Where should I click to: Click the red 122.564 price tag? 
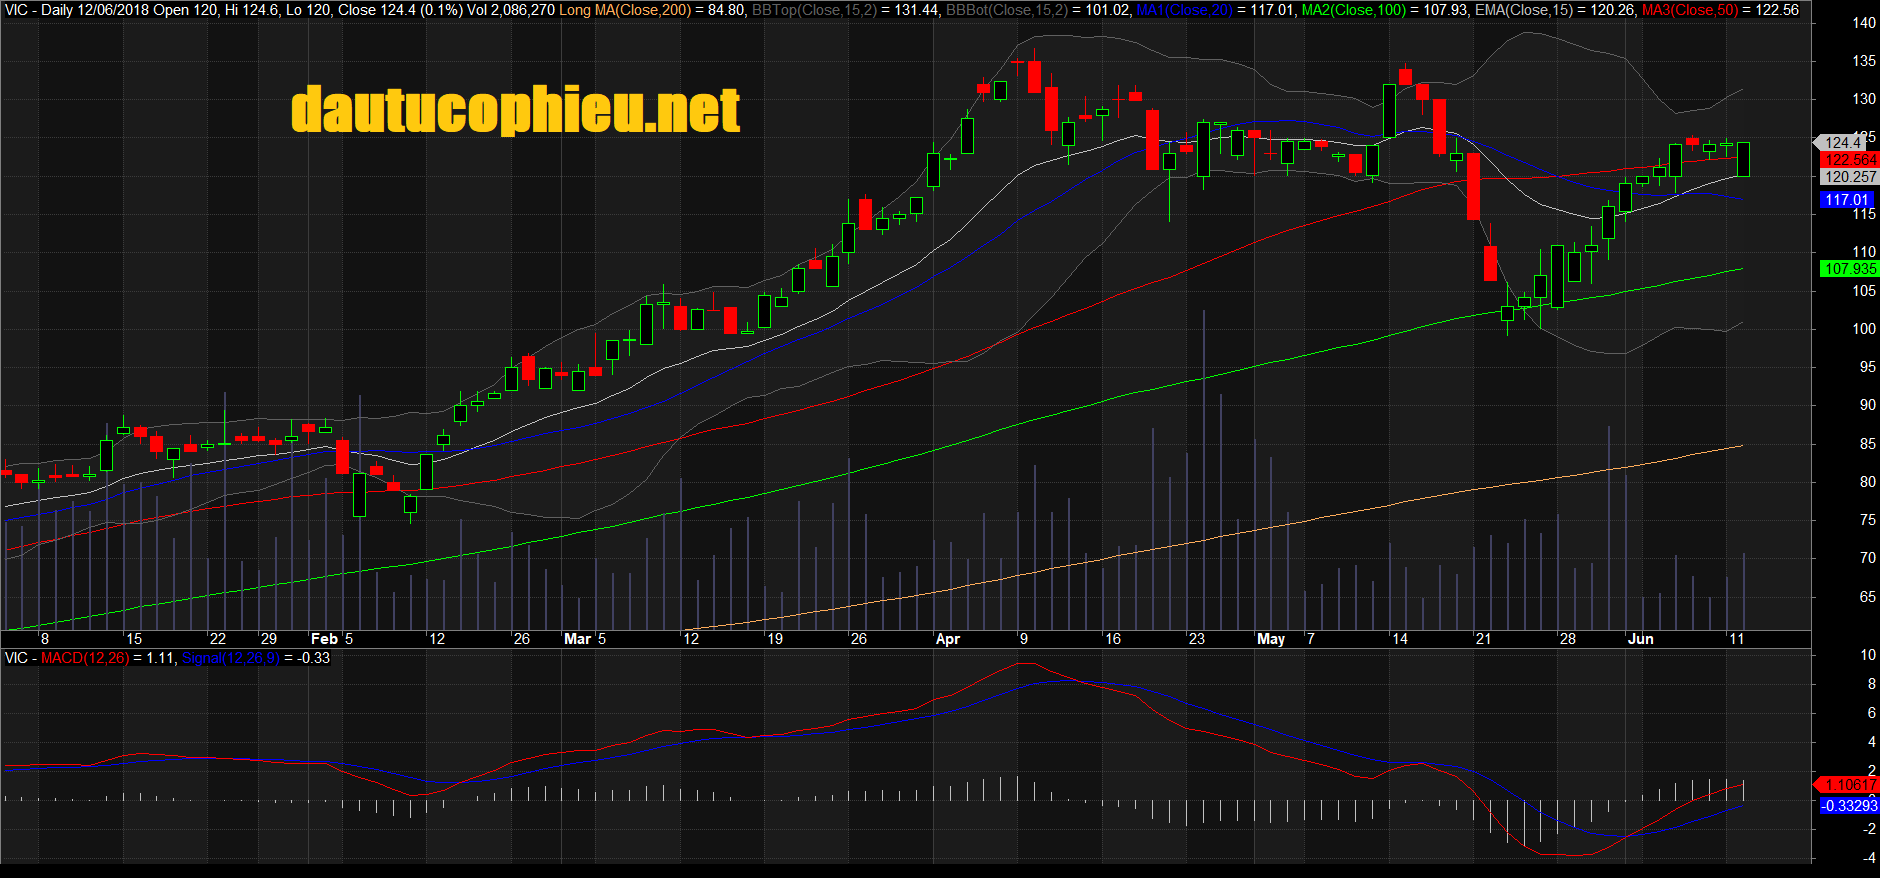coord(1850,160)
